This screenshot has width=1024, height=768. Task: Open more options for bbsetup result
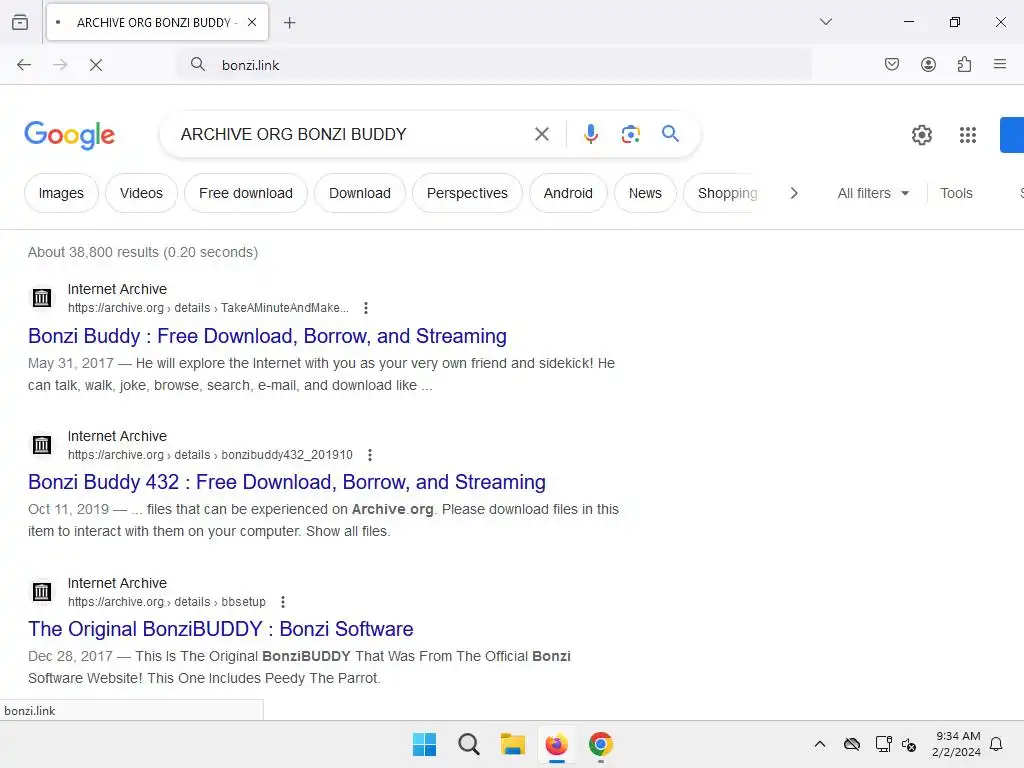pyautogui.click(x=283, y=601)
